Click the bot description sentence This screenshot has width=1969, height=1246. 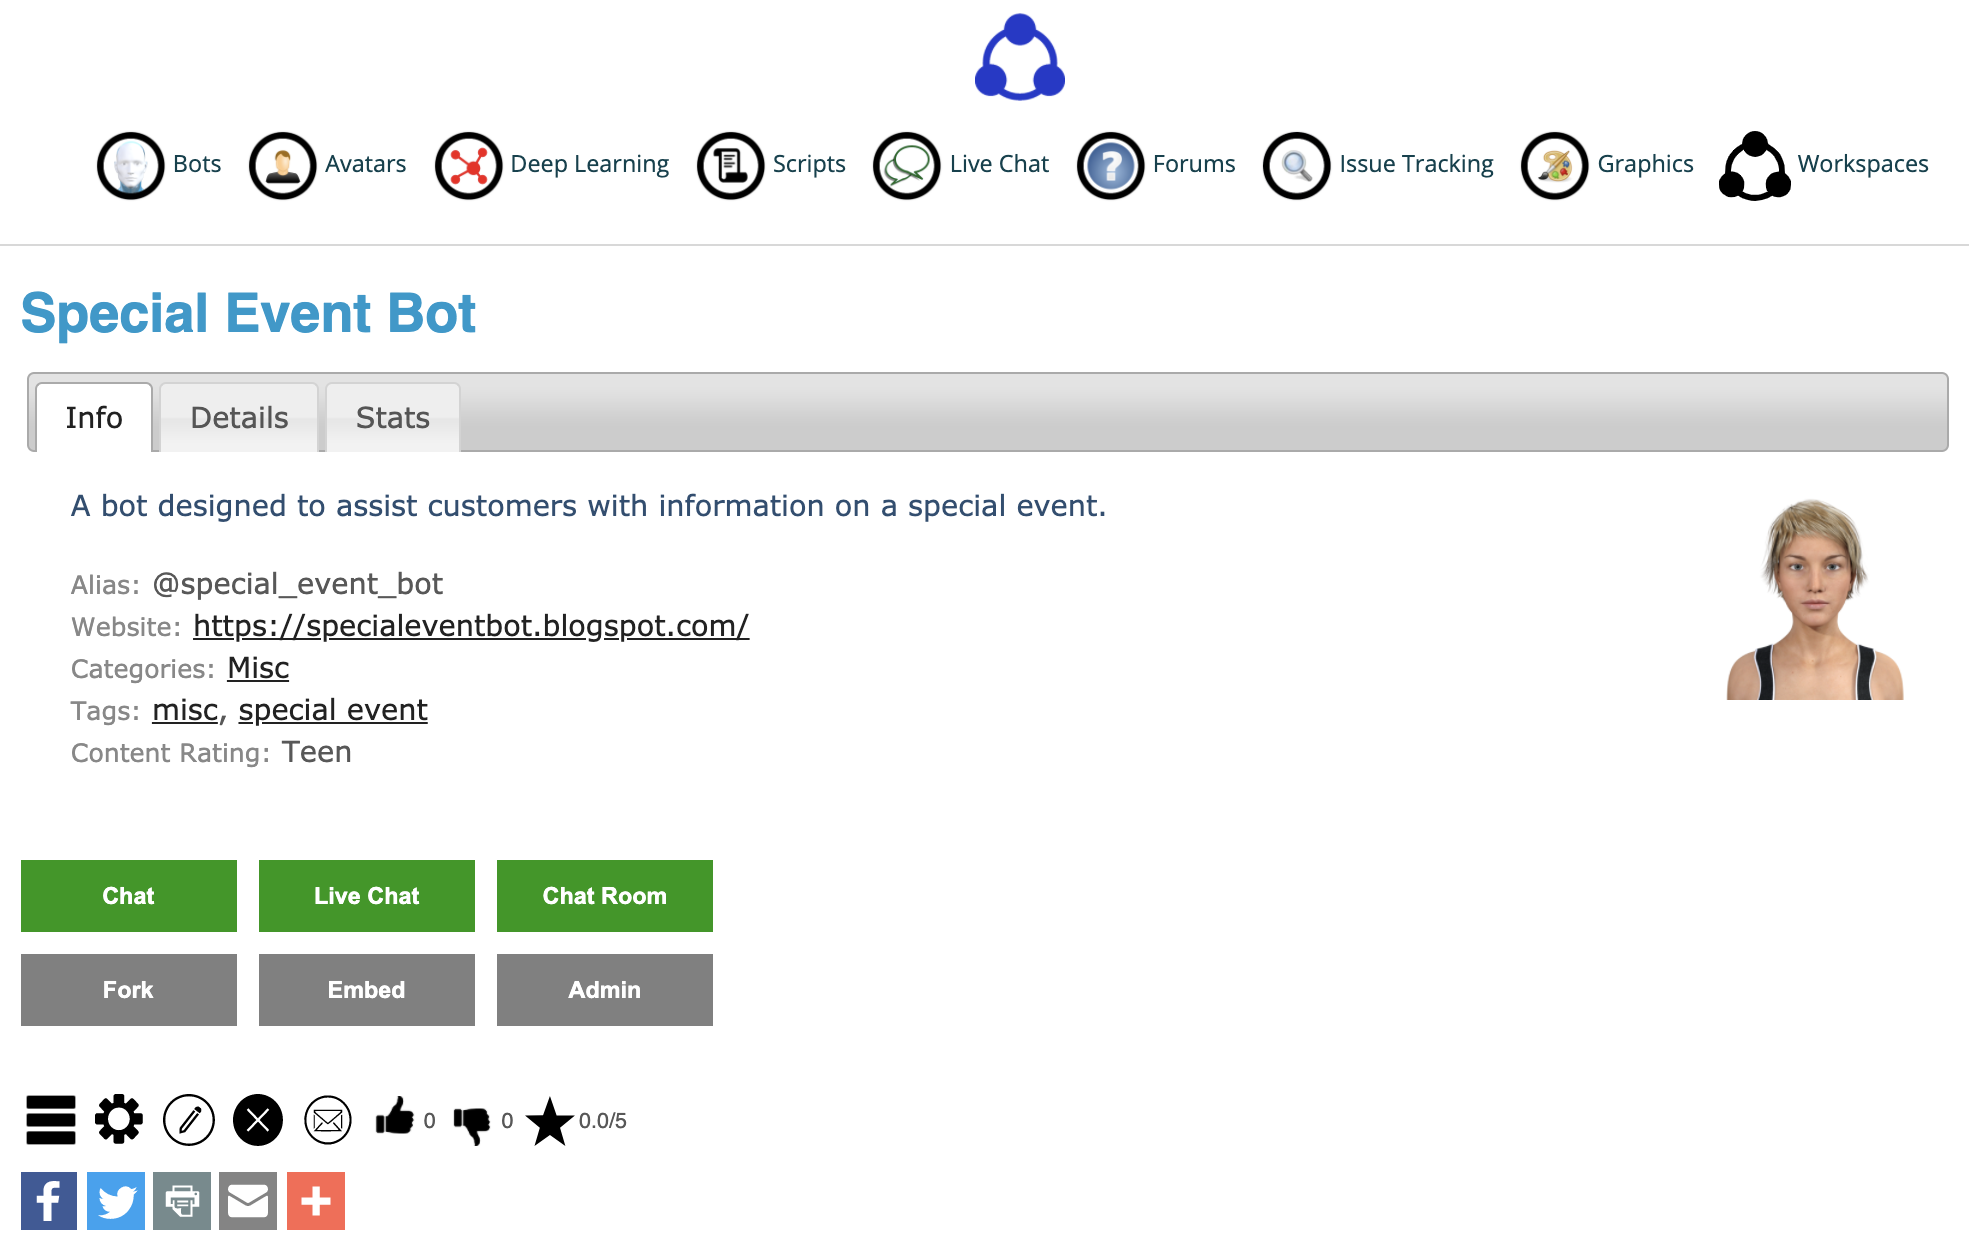click(x=588, y=506)
